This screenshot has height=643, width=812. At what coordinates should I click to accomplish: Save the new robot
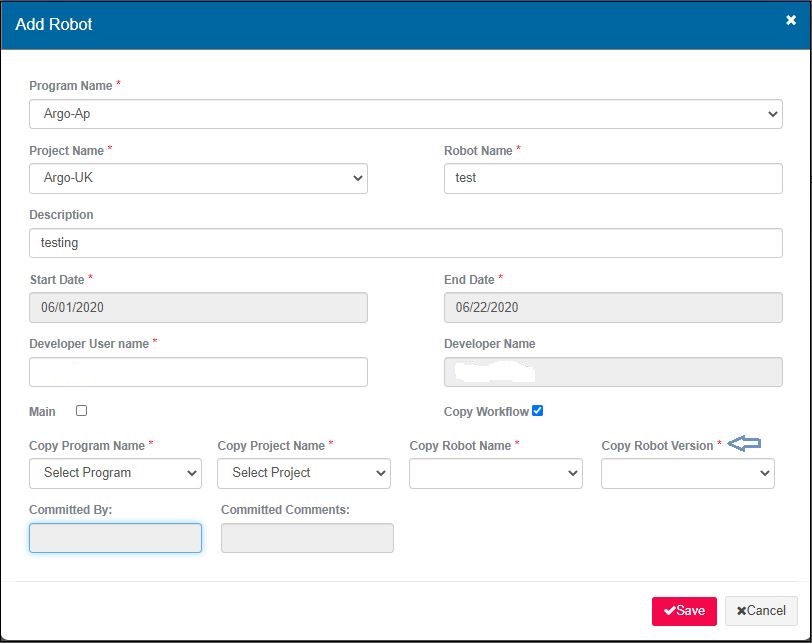[684, 611]
